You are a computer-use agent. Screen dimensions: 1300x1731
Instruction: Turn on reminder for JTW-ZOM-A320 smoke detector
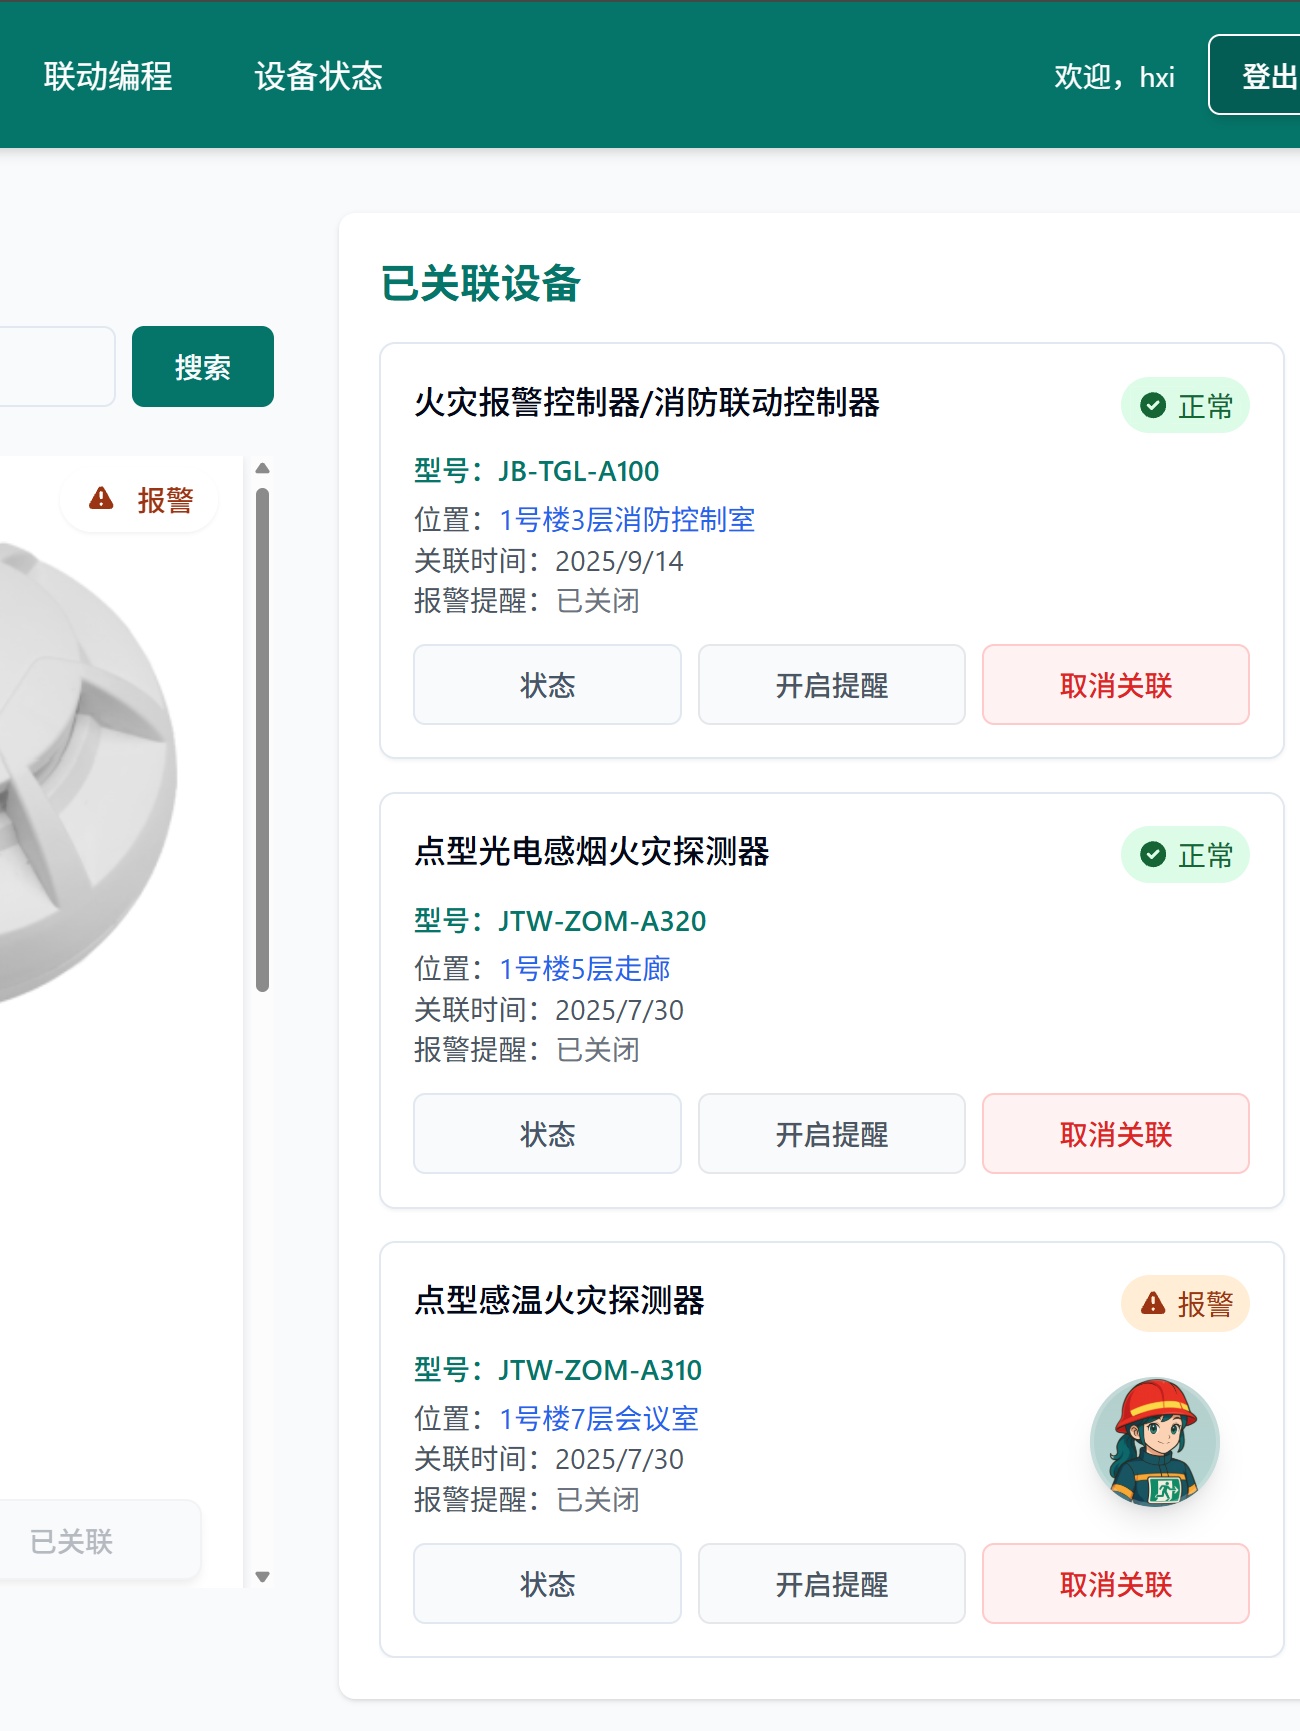click(831, 1134)
